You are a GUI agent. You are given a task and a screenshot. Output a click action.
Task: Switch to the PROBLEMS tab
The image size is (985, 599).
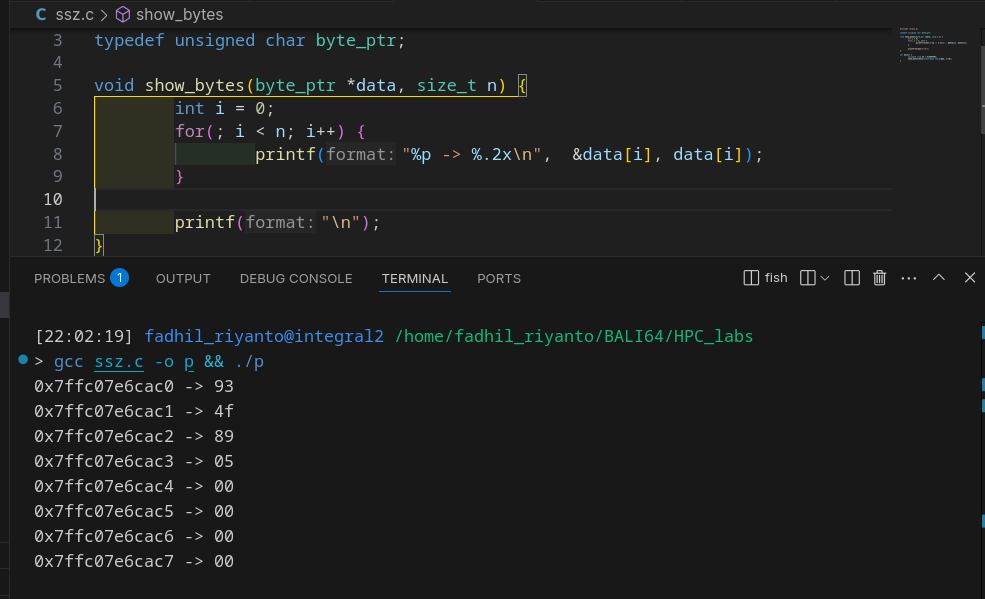point(69,278)
